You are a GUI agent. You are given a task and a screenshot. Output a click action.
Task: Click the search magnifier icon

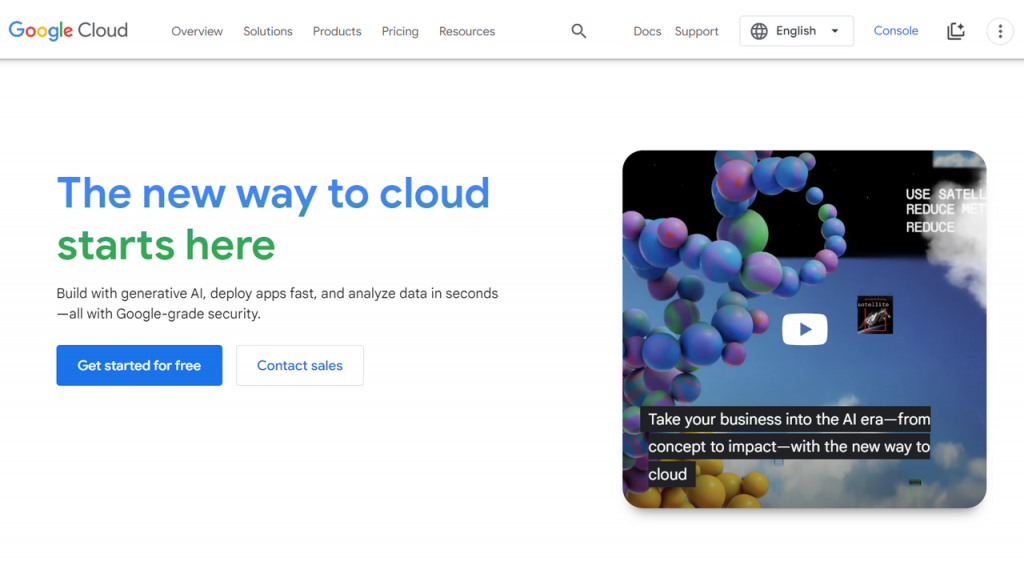click(x=579, y=31)
